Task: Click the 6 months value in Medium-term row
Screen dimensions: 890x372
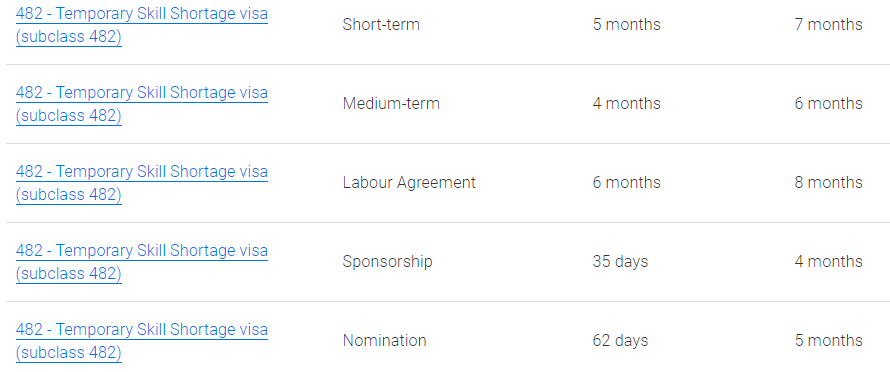Action: [829, 104]
